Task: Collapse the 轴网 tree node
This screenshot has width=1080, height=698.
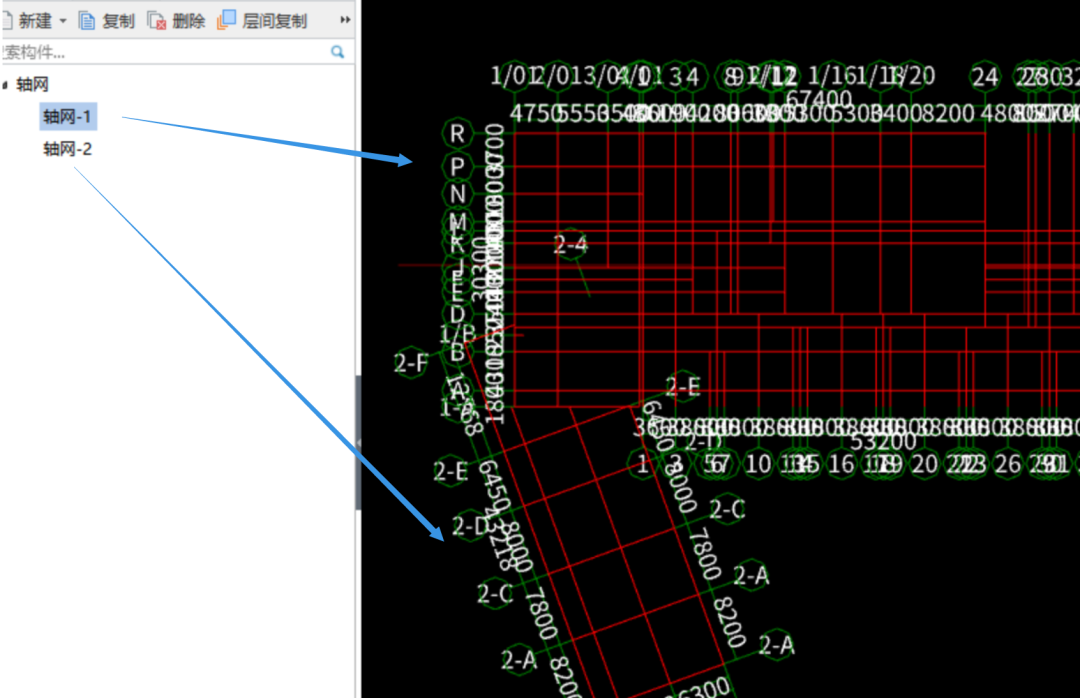Action: point(5,85)
